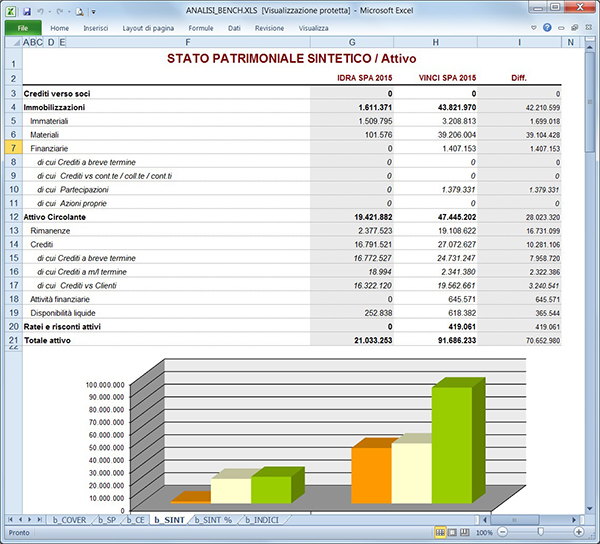
Task: Click the vertical scrollbar down arrow
Action: click(590, 508)
